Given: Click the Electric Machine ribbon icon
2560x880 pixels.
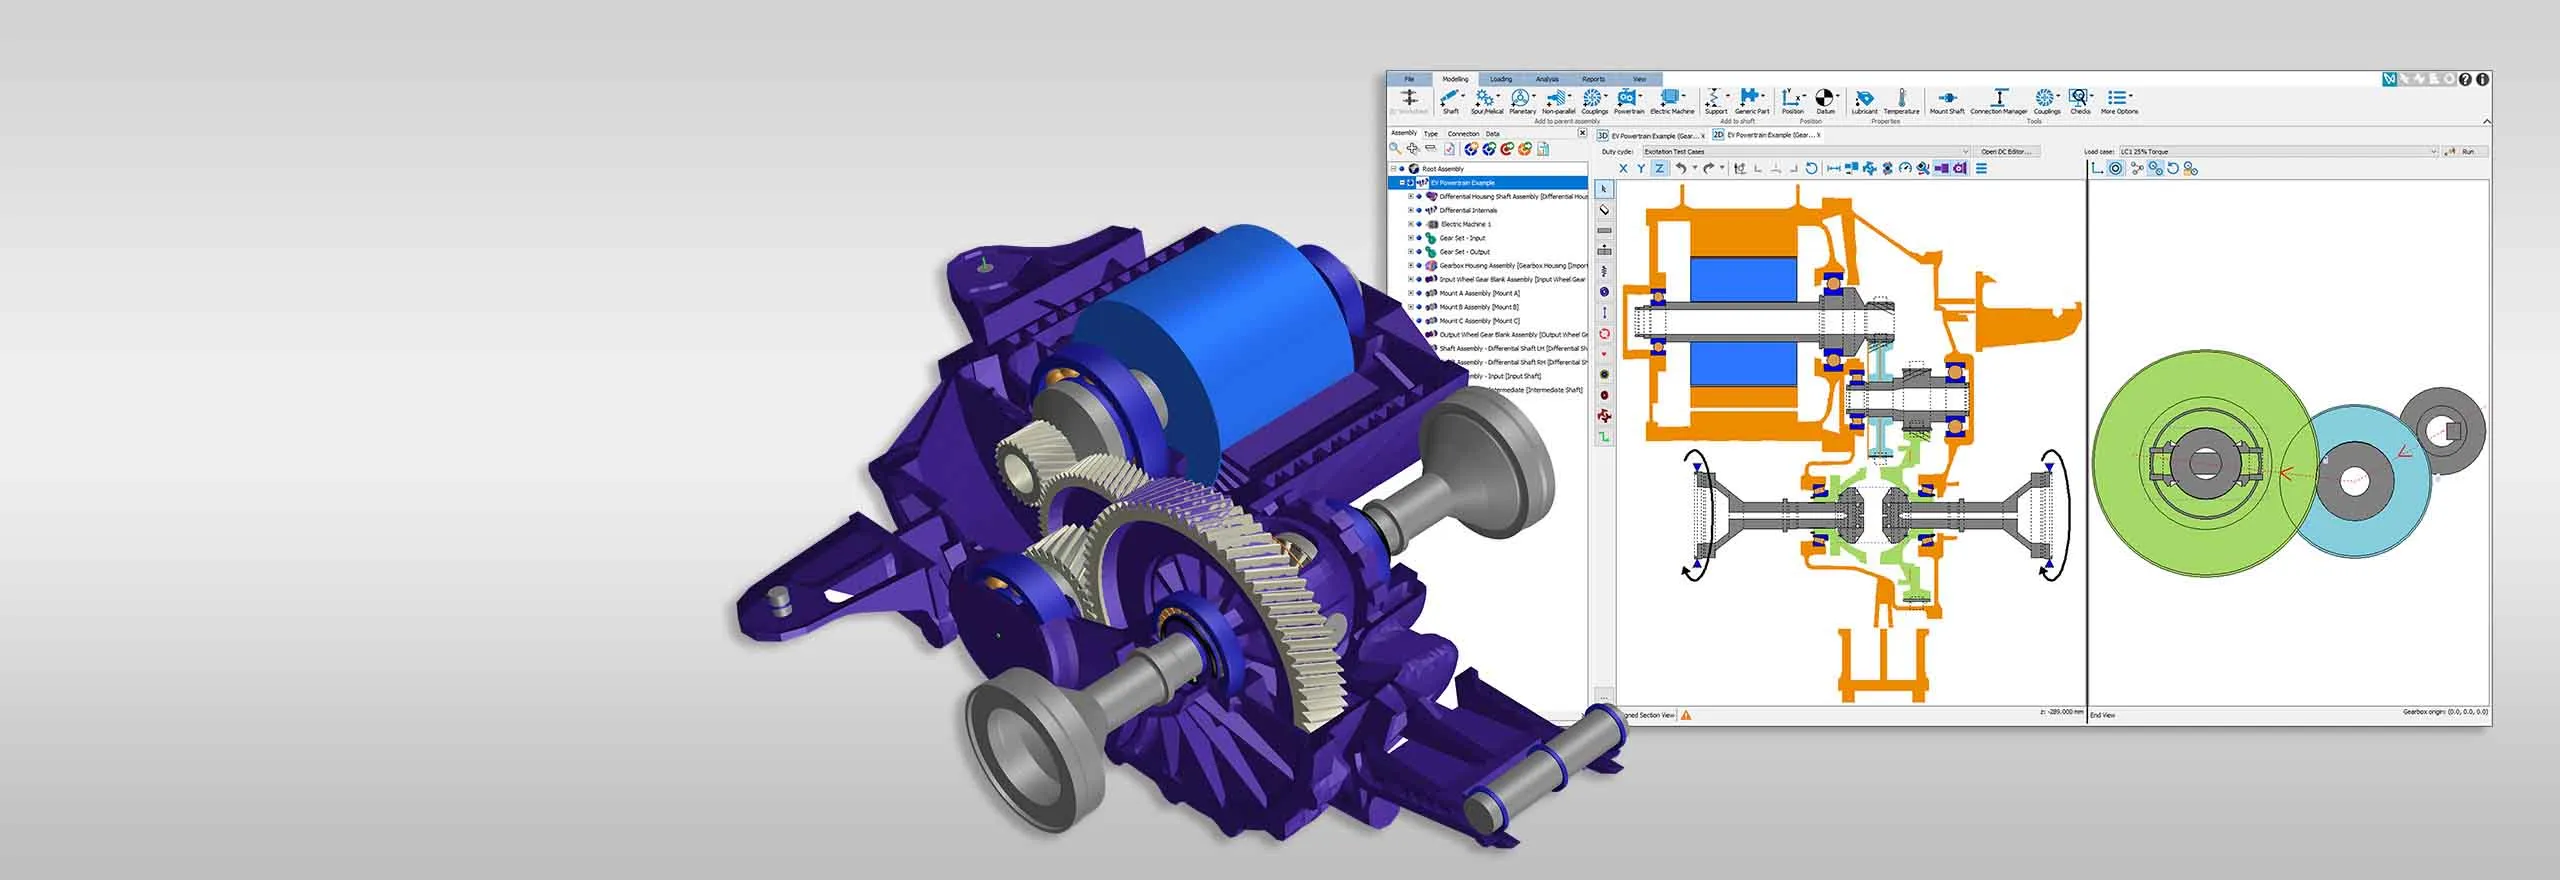Looking at the screenshot, I should (x=1671, y=100).
